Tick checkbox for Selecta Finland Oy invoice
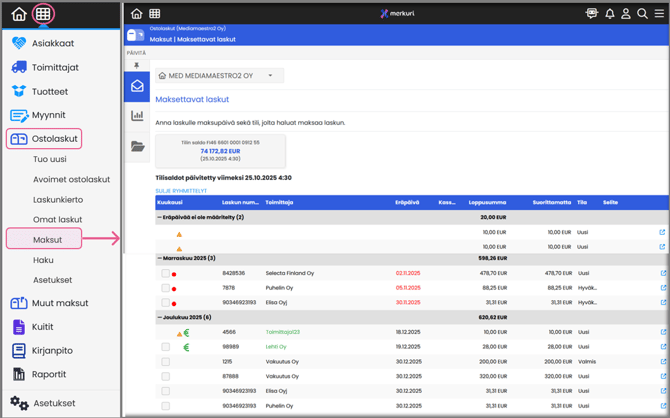 pyautogui.click(x=166, y=273)
